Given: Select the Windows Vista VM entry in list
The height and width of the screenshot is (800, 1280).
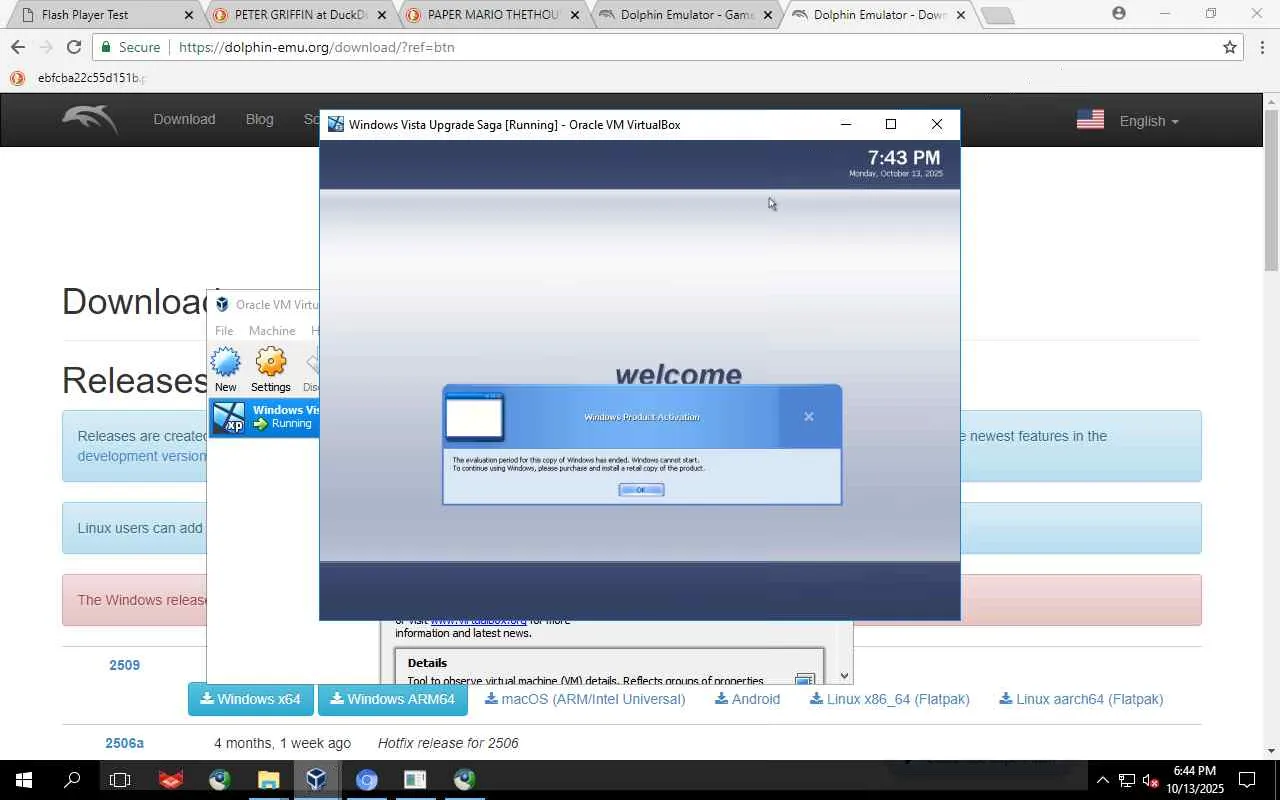Looking at the screenshot, I should coord(265,417).
